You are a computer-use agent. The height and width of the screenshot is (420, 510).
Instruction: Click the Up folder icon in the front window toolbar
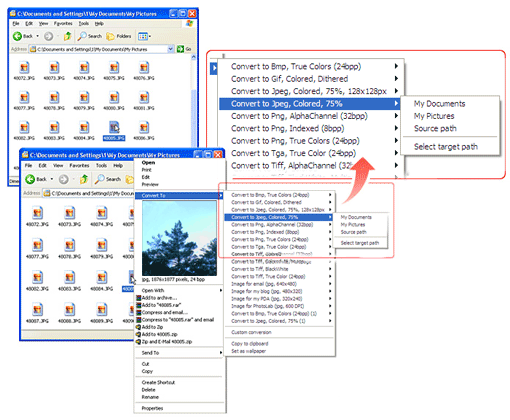(x=84, y=179)
